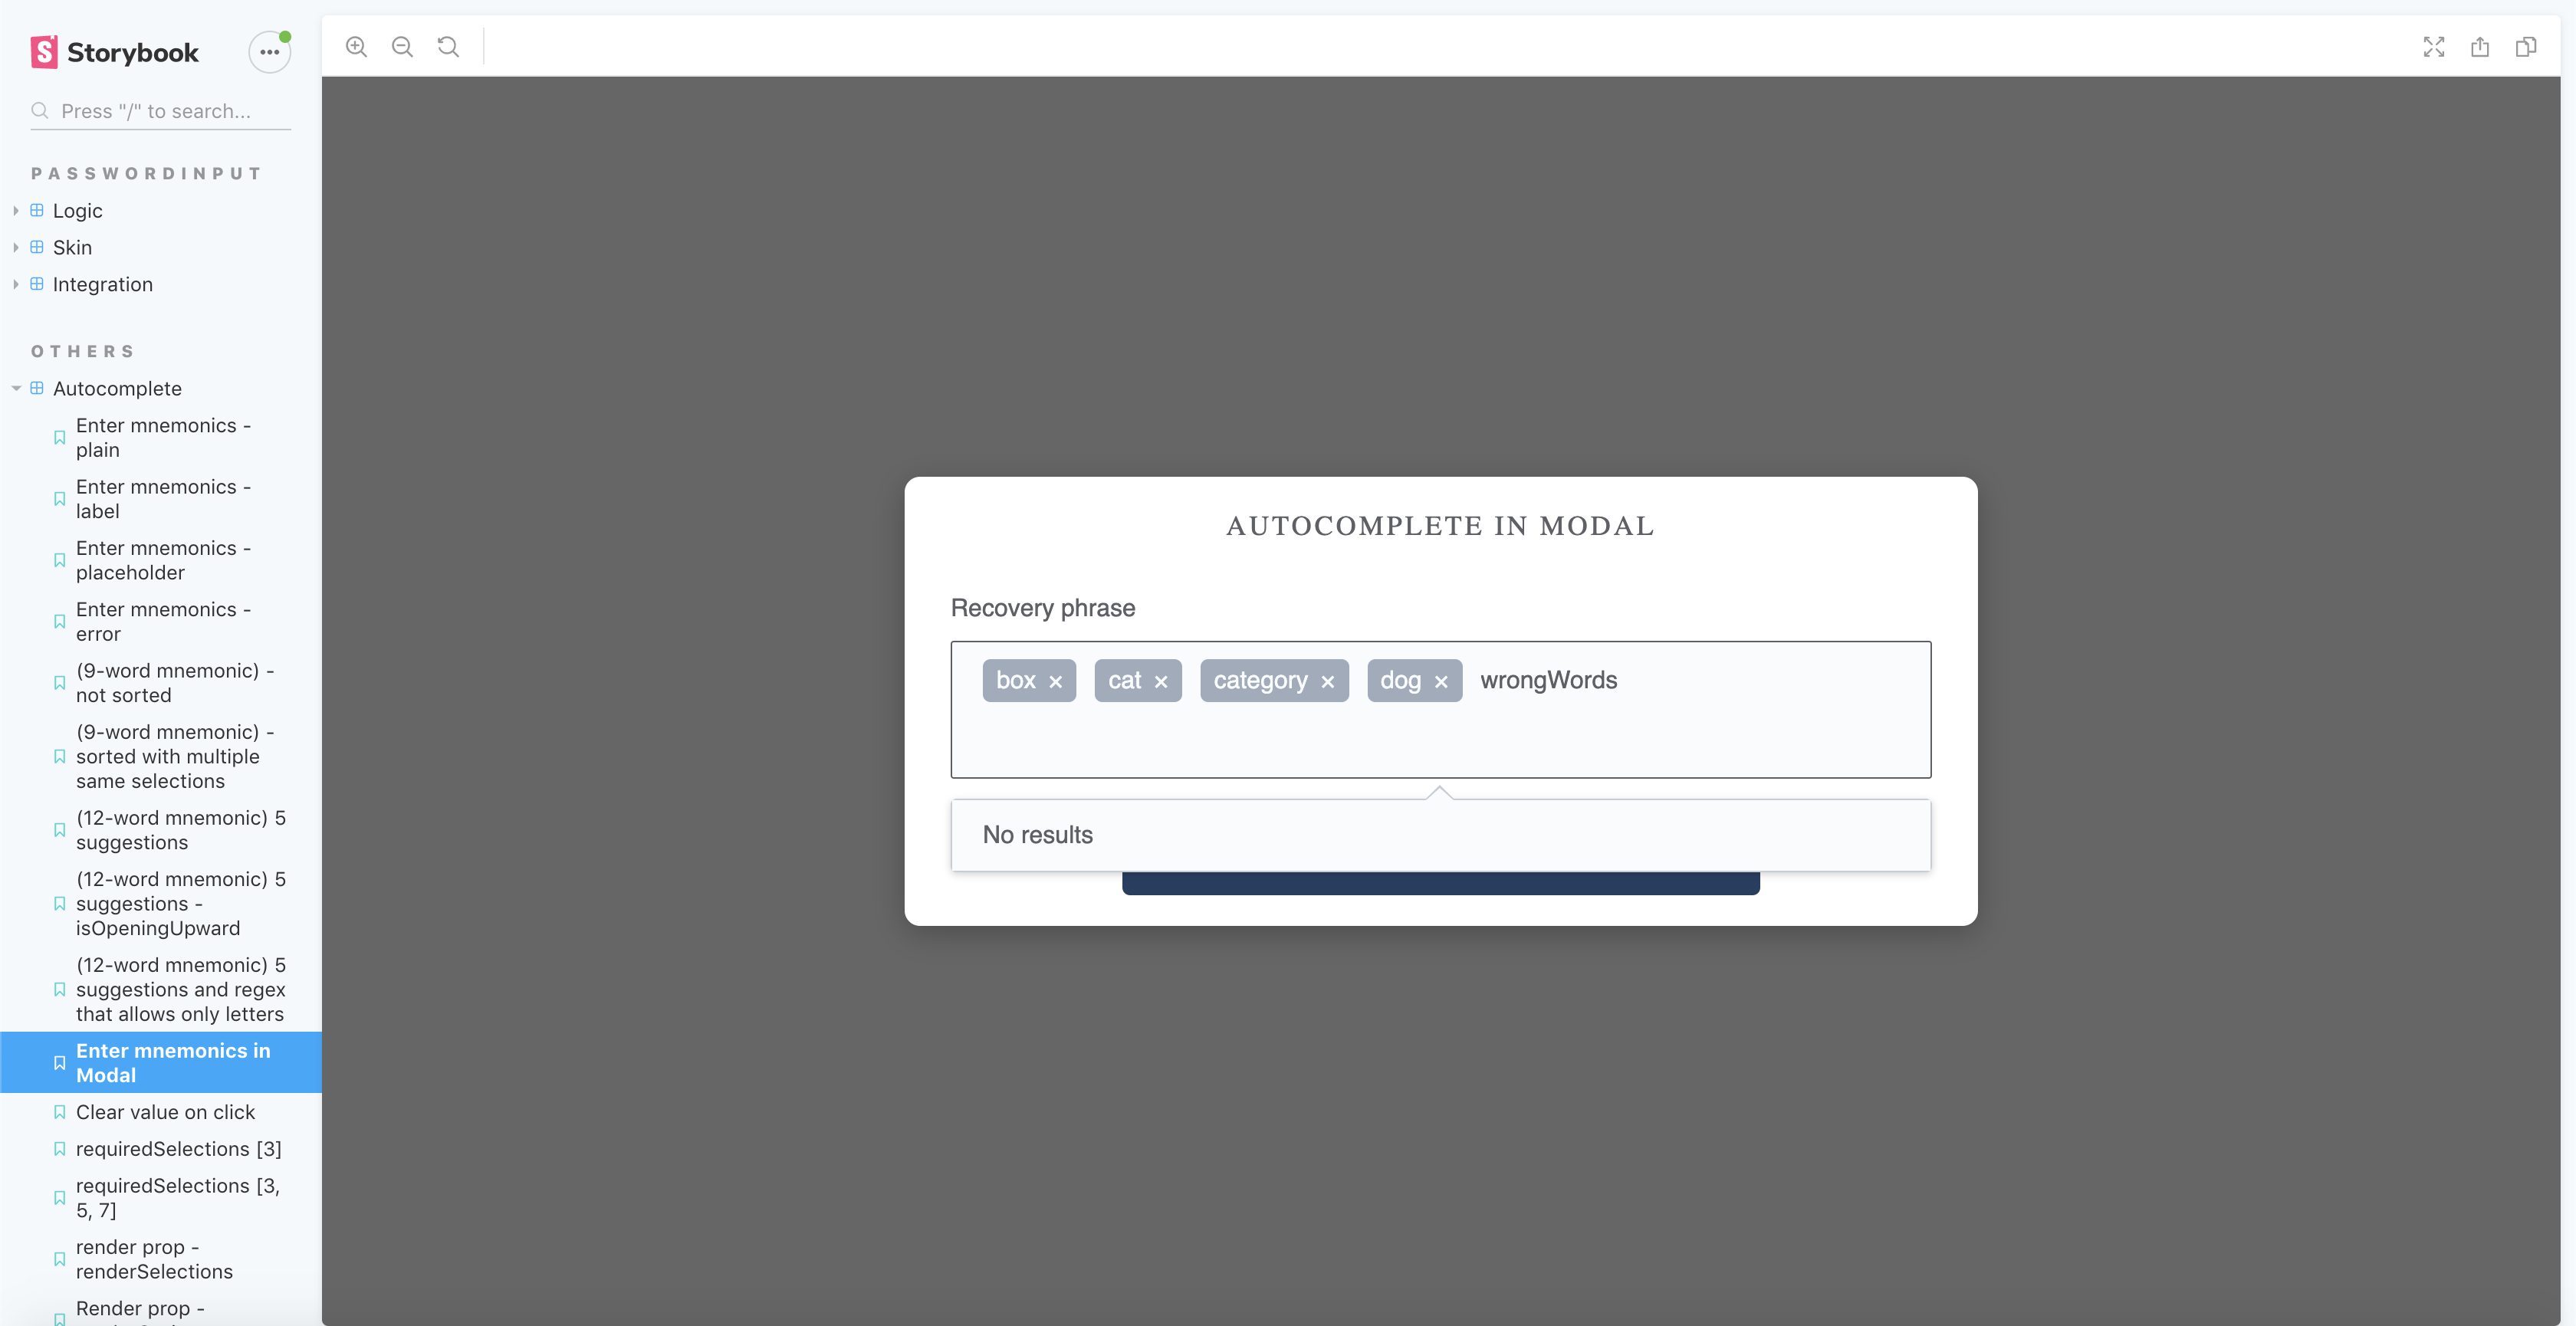The height and width of the screenshot is (1326, 2576).
Task: Click the zoom out toolbar icon
Action: 402,47
